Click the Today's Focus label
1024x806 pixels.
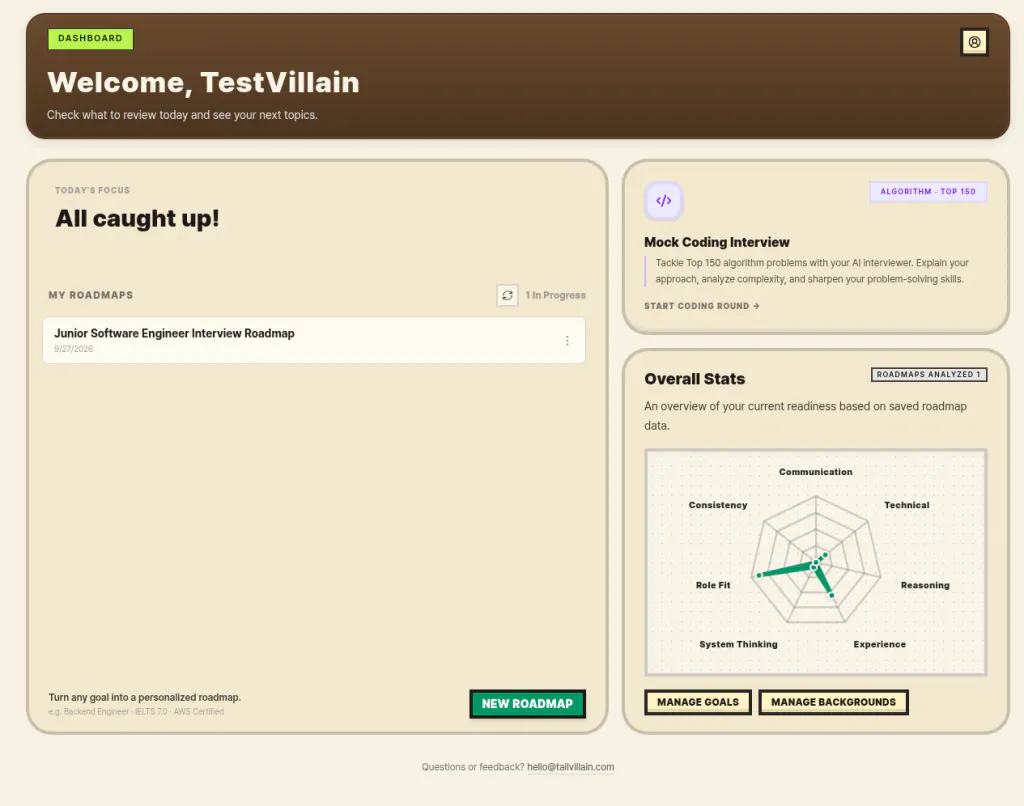pyautogui.click(x=92, y=190)
